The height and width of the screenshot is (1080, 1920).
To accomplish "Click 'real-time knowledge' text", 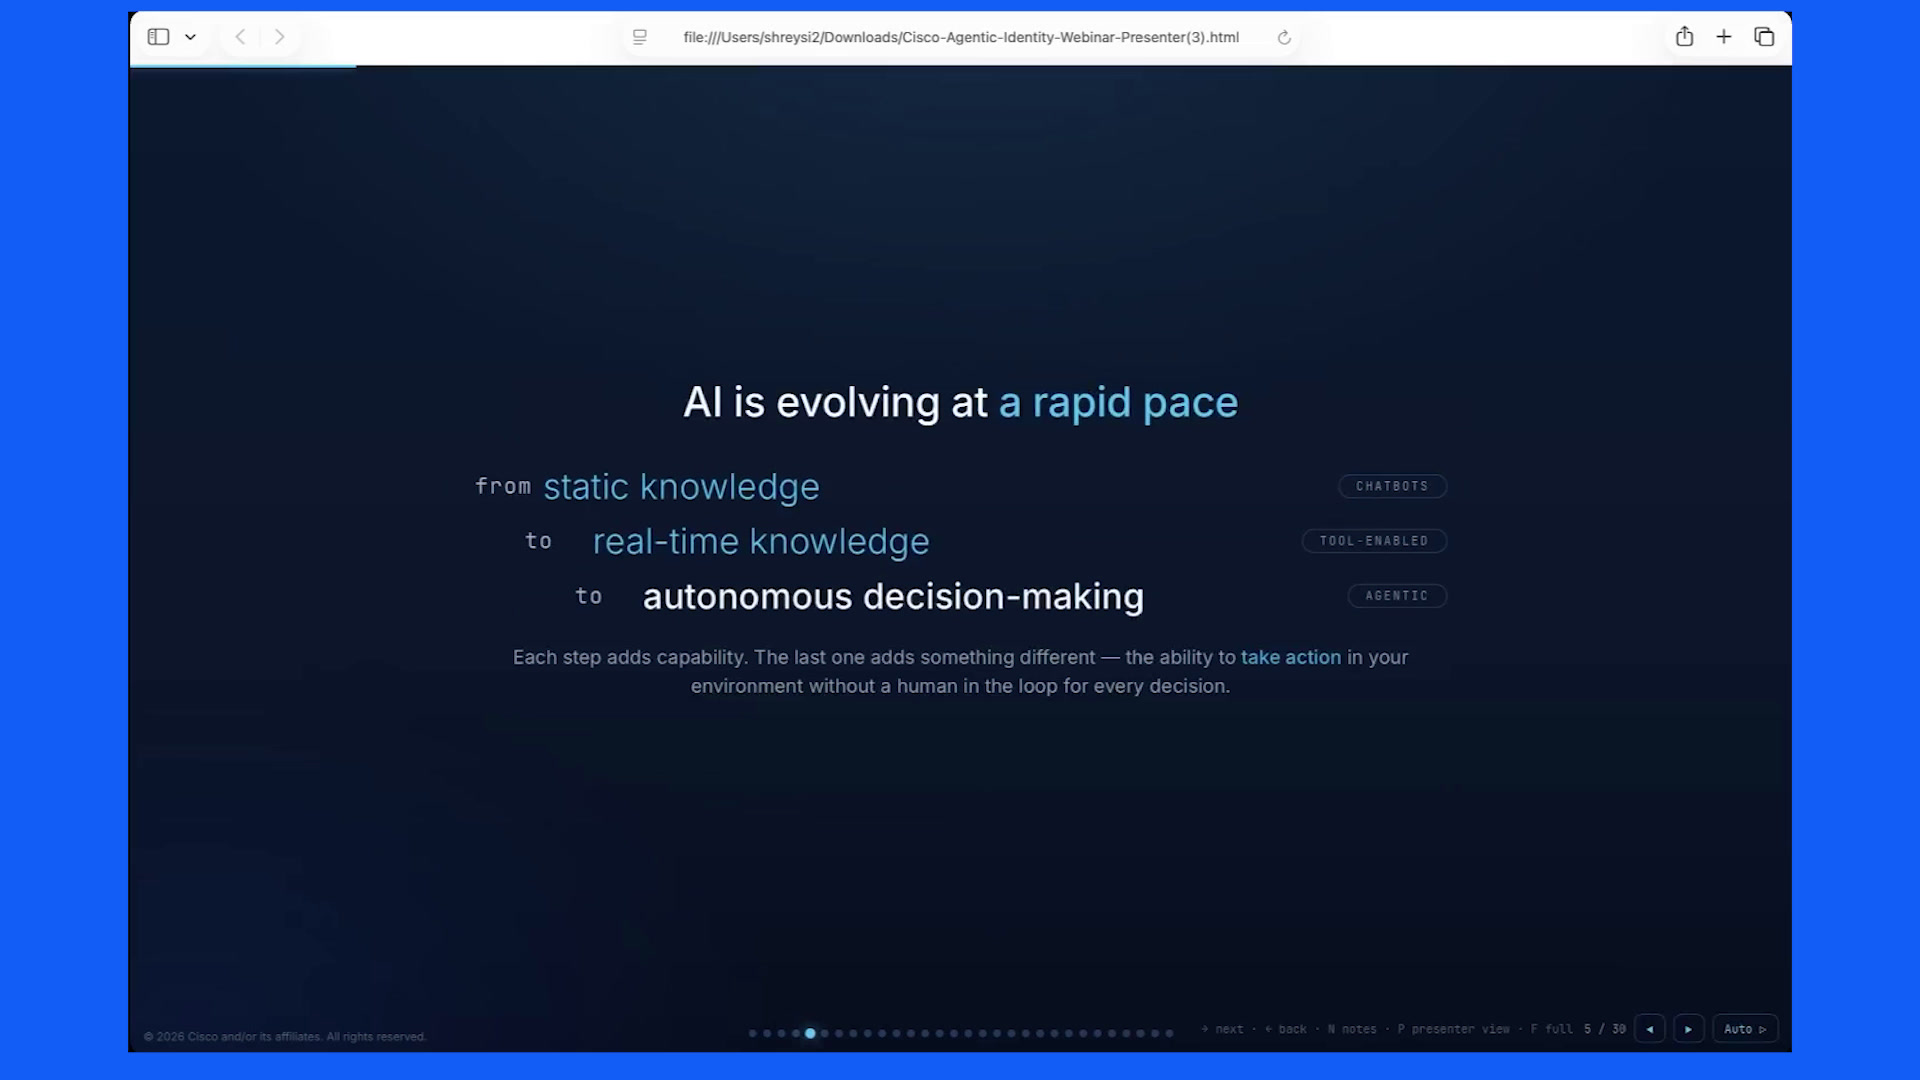I will pyautogui.click(x=761, y=542).
